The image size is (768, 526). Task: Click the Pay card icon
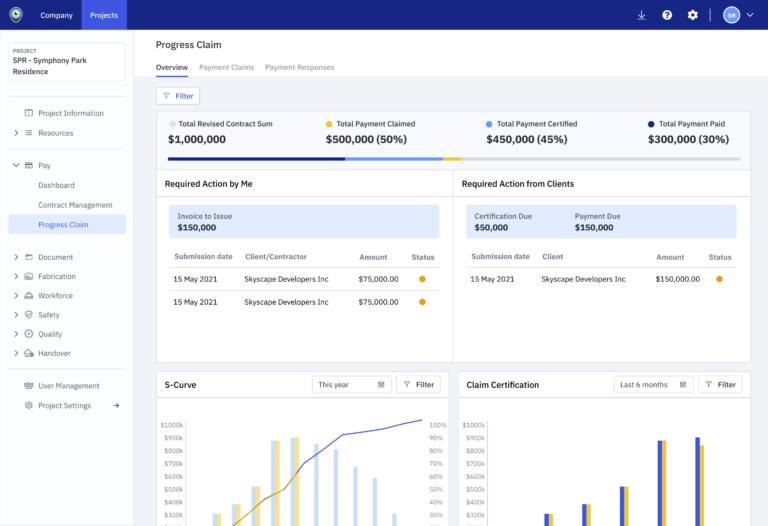click(29, 166)
